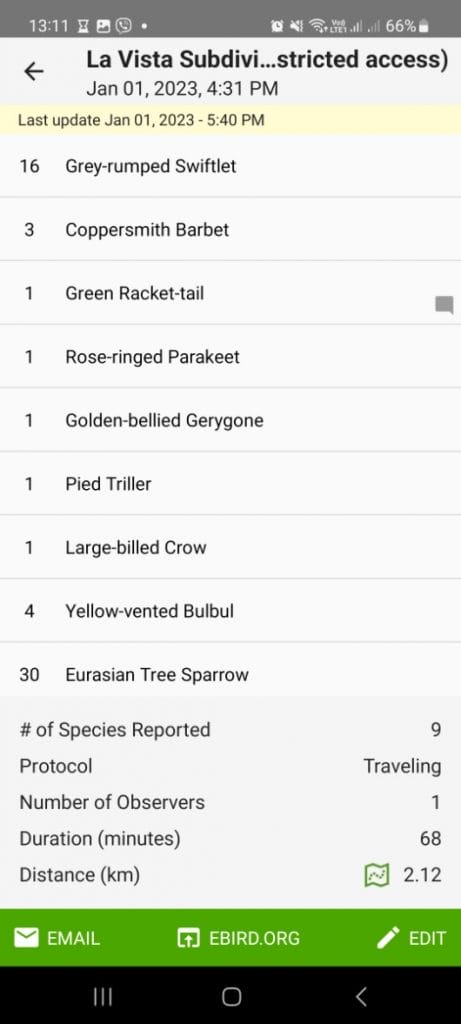This screenshot has height=1024, width=461.
Task: Open the Green Racket-tail comment icon
Action: tap(444, 305)
